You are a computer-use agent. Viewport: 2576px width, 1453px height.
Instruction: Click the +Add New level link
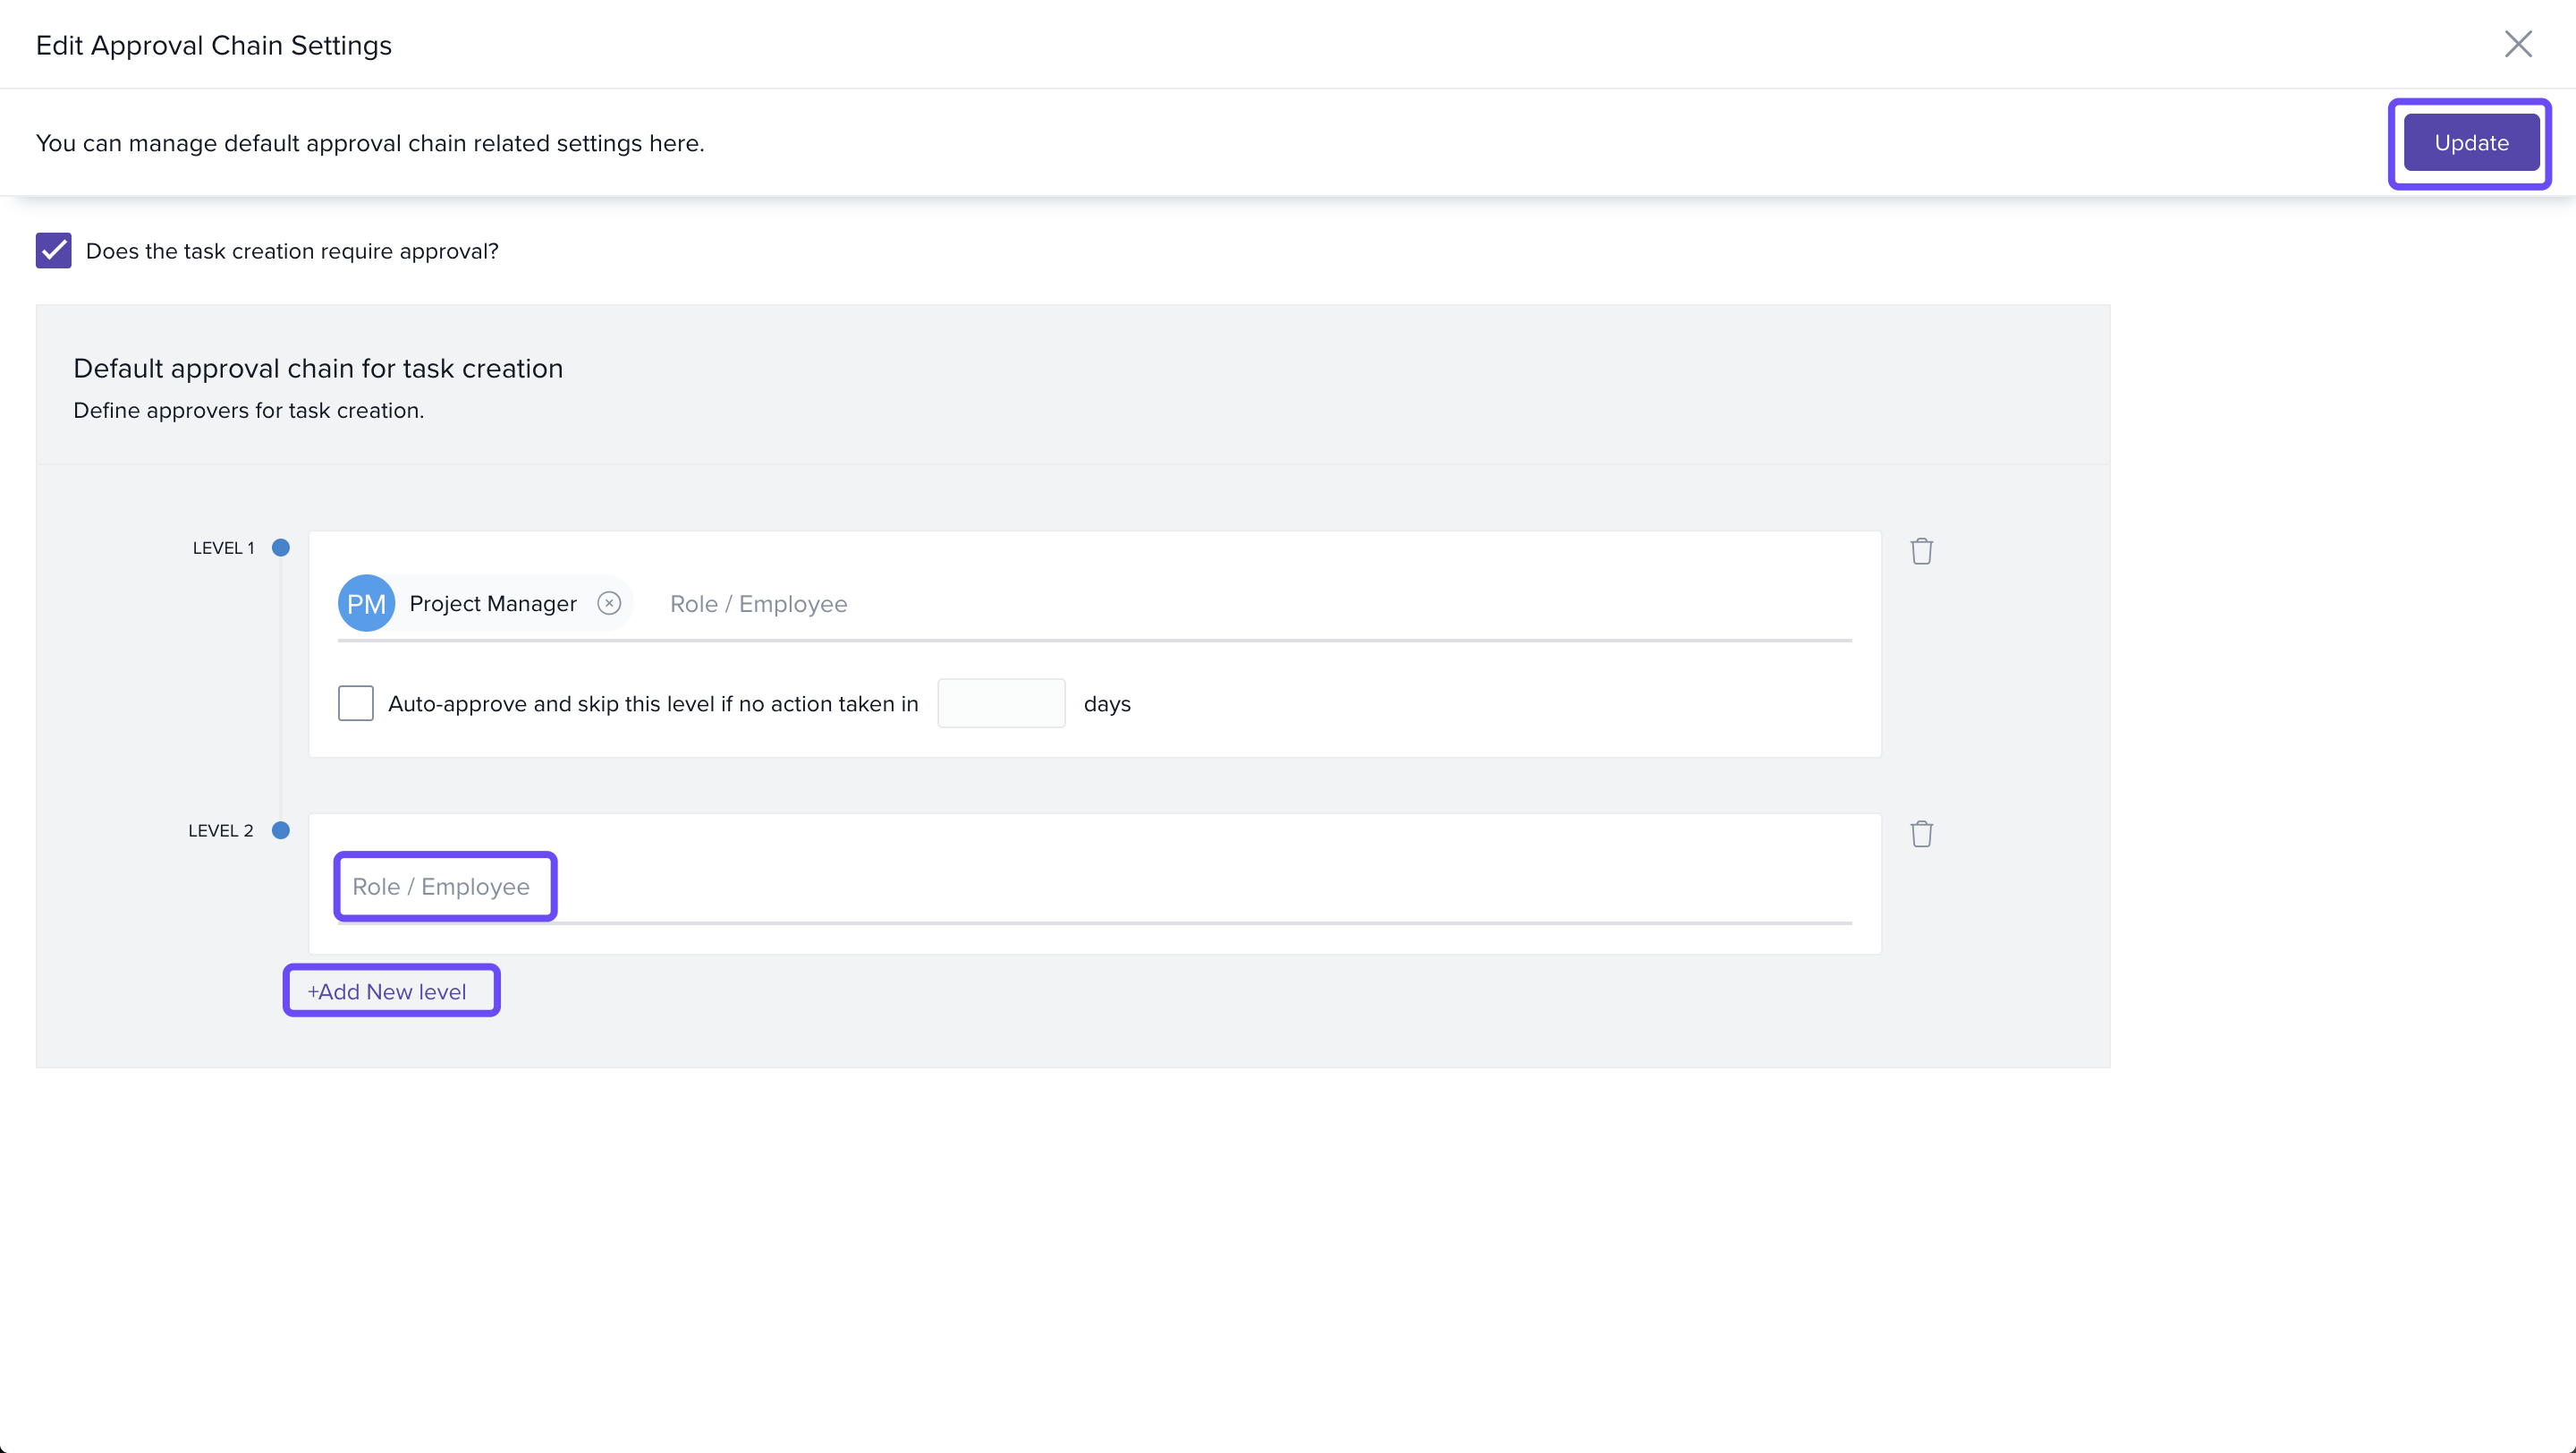[387, 991]
